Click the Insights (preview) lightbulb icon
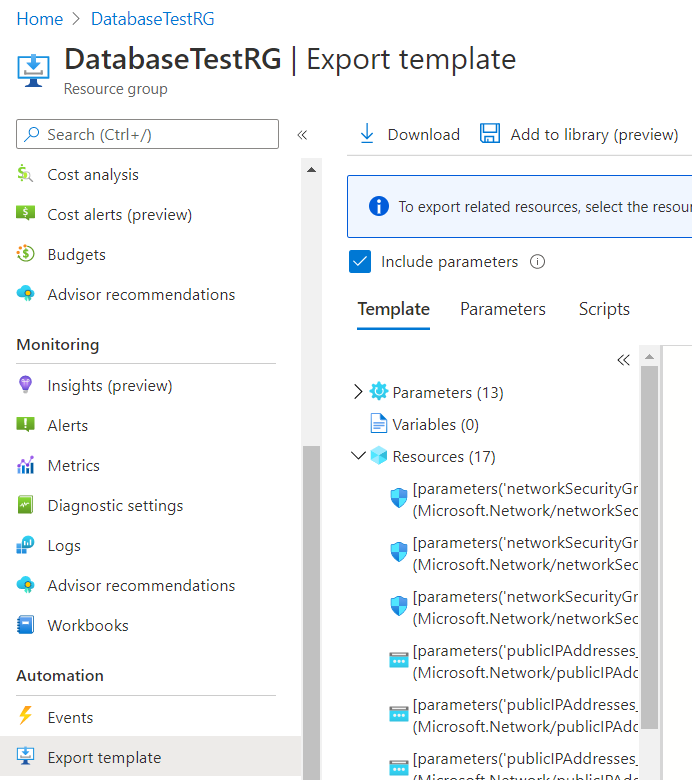 pos(25,385)
